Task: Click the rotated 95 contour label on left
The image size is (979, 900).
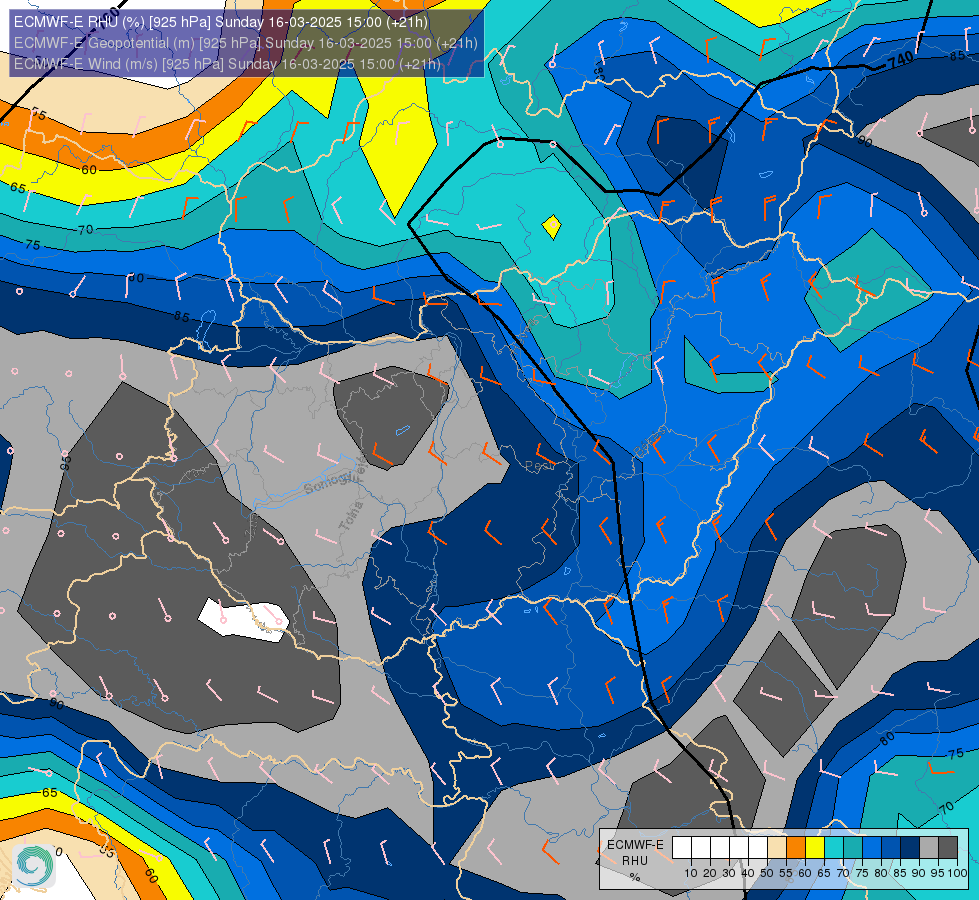Action: pos(66,463)
